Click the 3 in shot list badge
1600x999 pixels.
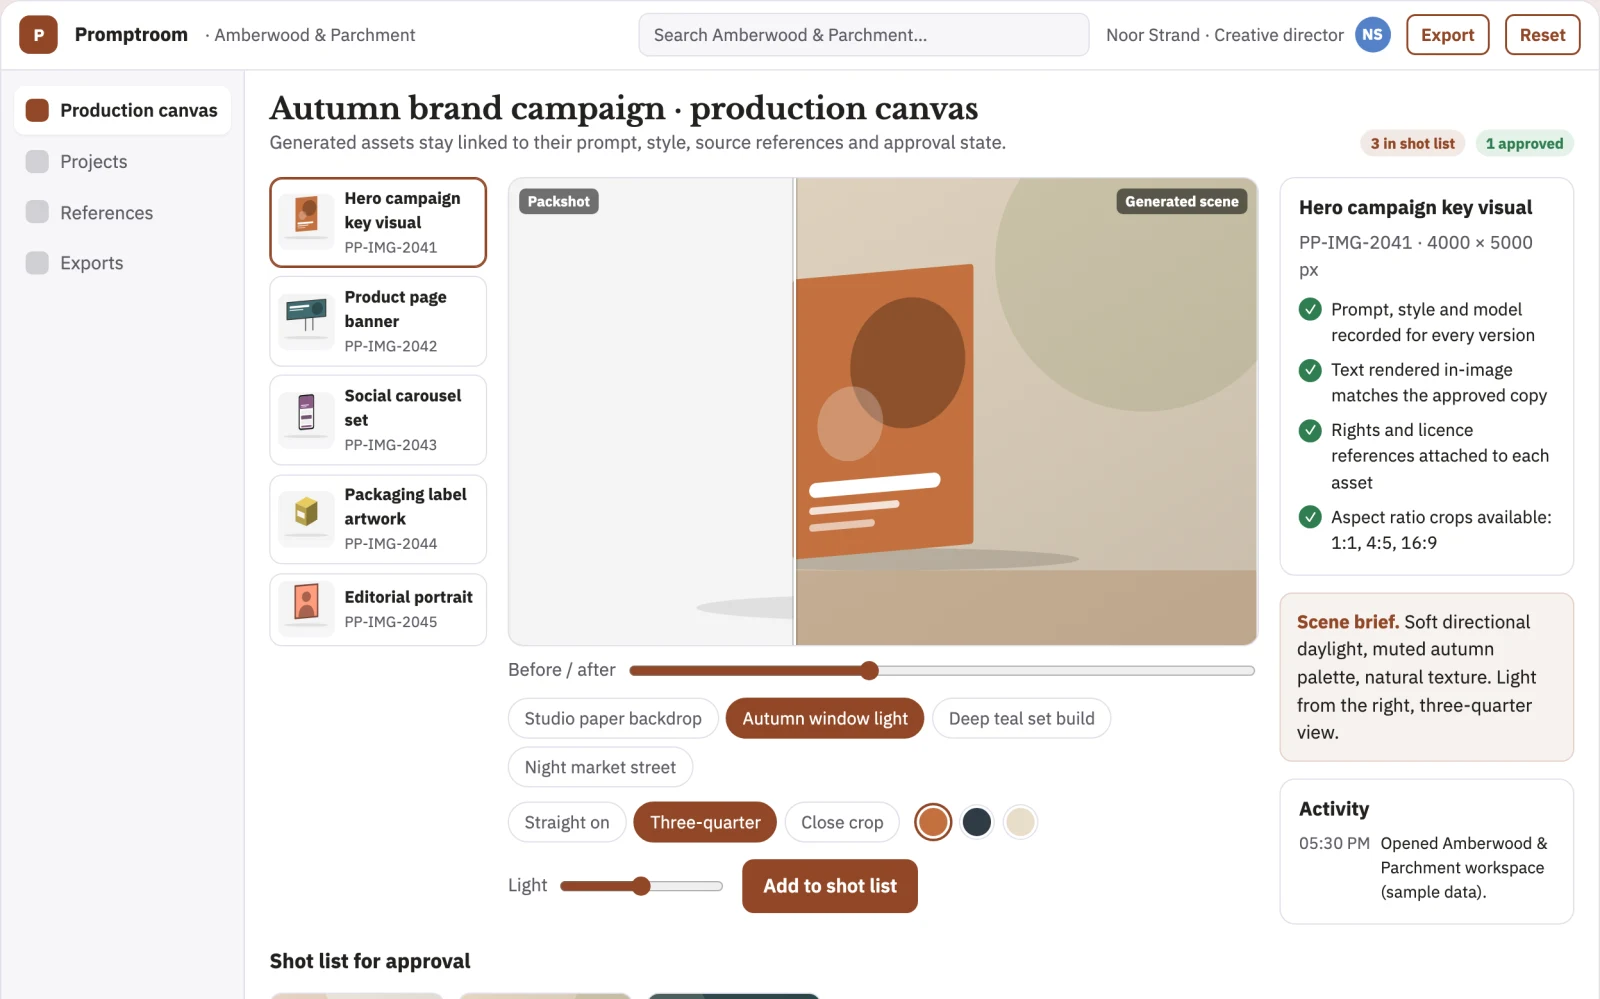click(x=1412, y=144)
